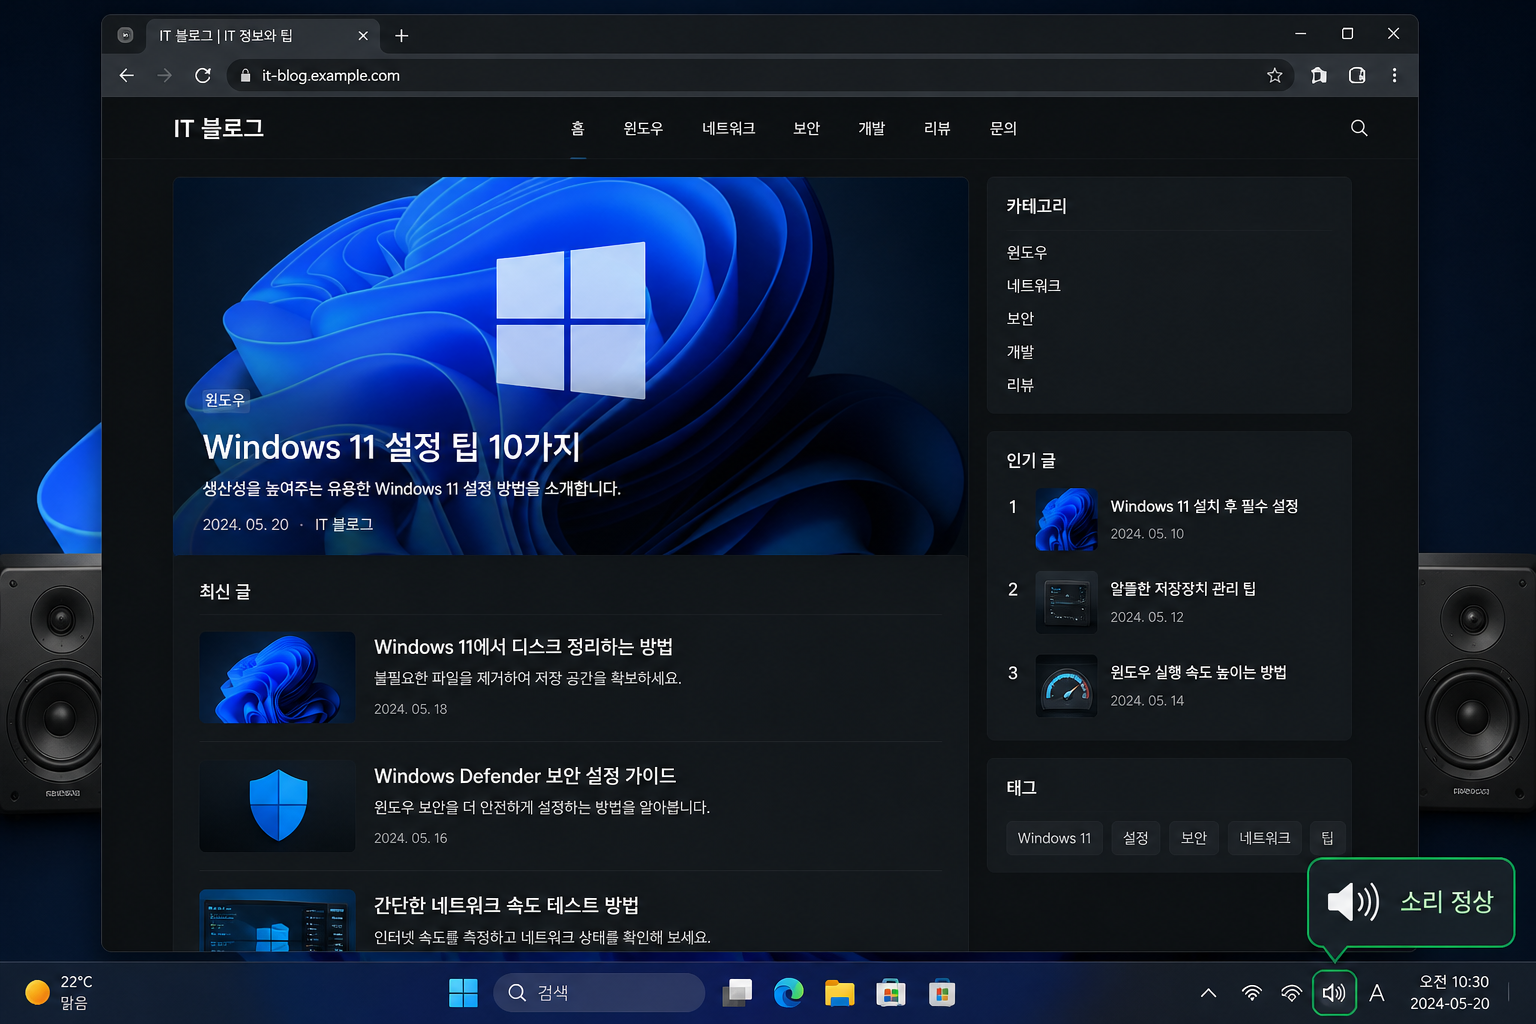Open File Explorer from the taskbar
1536x1024 pixels.
840,993
